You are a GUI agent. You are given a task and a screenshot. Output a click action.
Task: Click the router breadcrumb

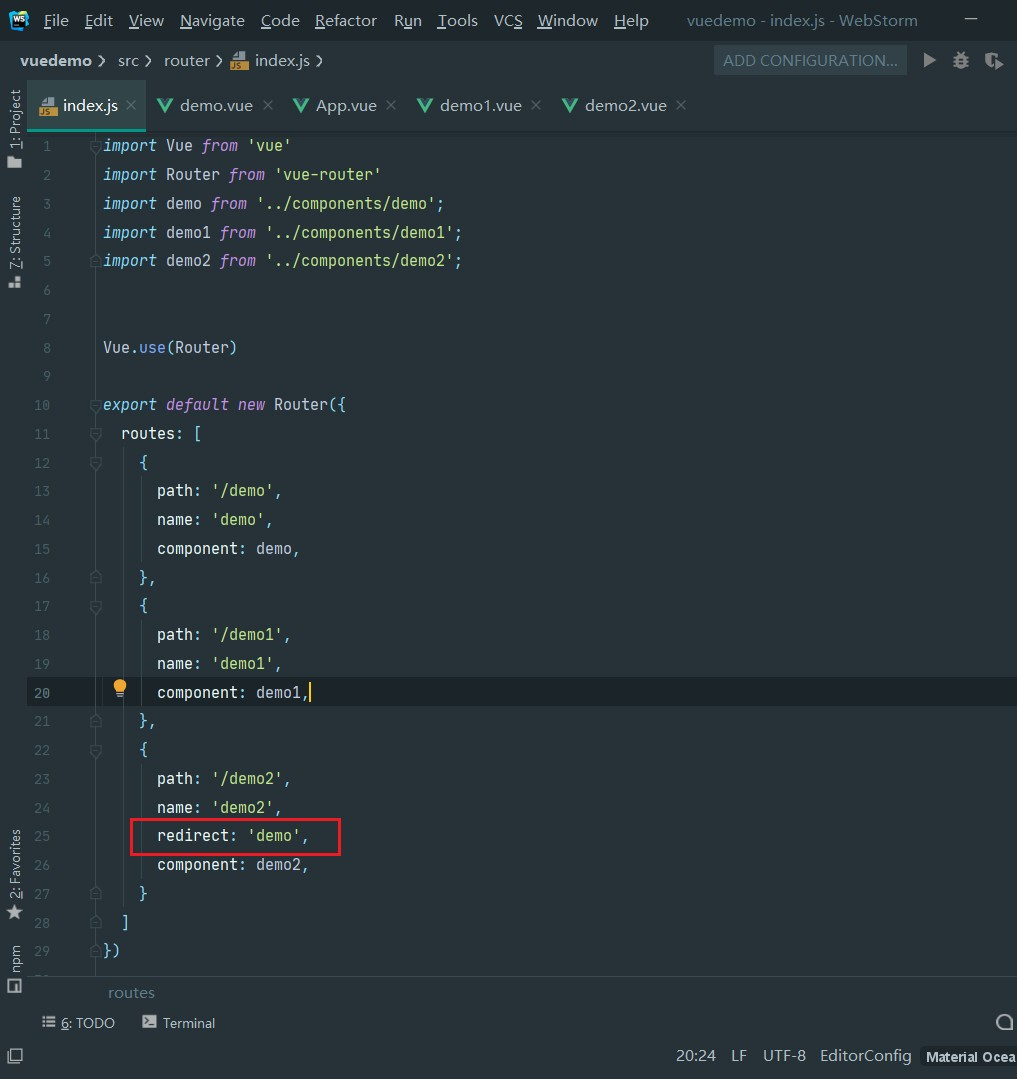(x=186, y=61)
